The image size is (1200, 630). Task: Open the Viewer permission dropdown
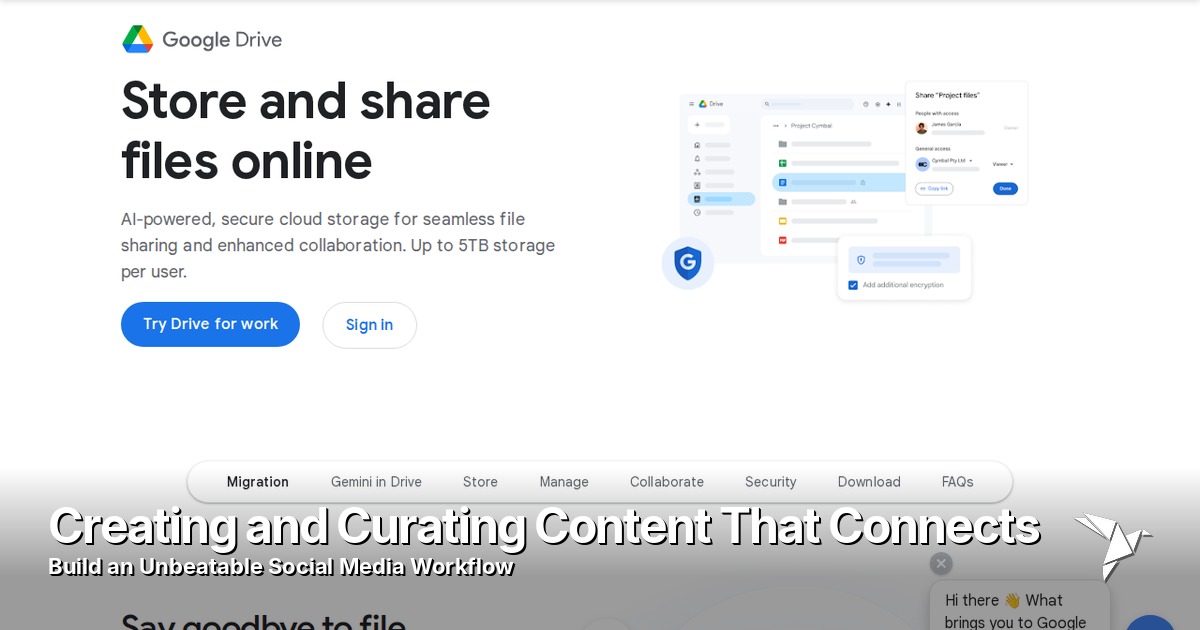point(1002,164)
